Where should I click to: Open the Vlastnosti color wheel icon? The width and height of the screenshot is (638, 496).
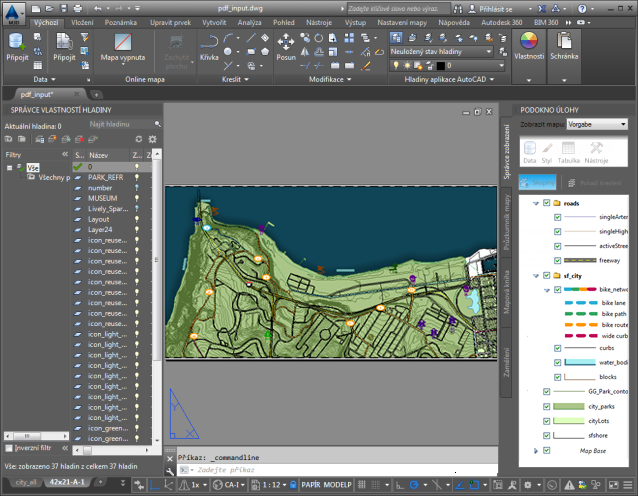(529, 42)
